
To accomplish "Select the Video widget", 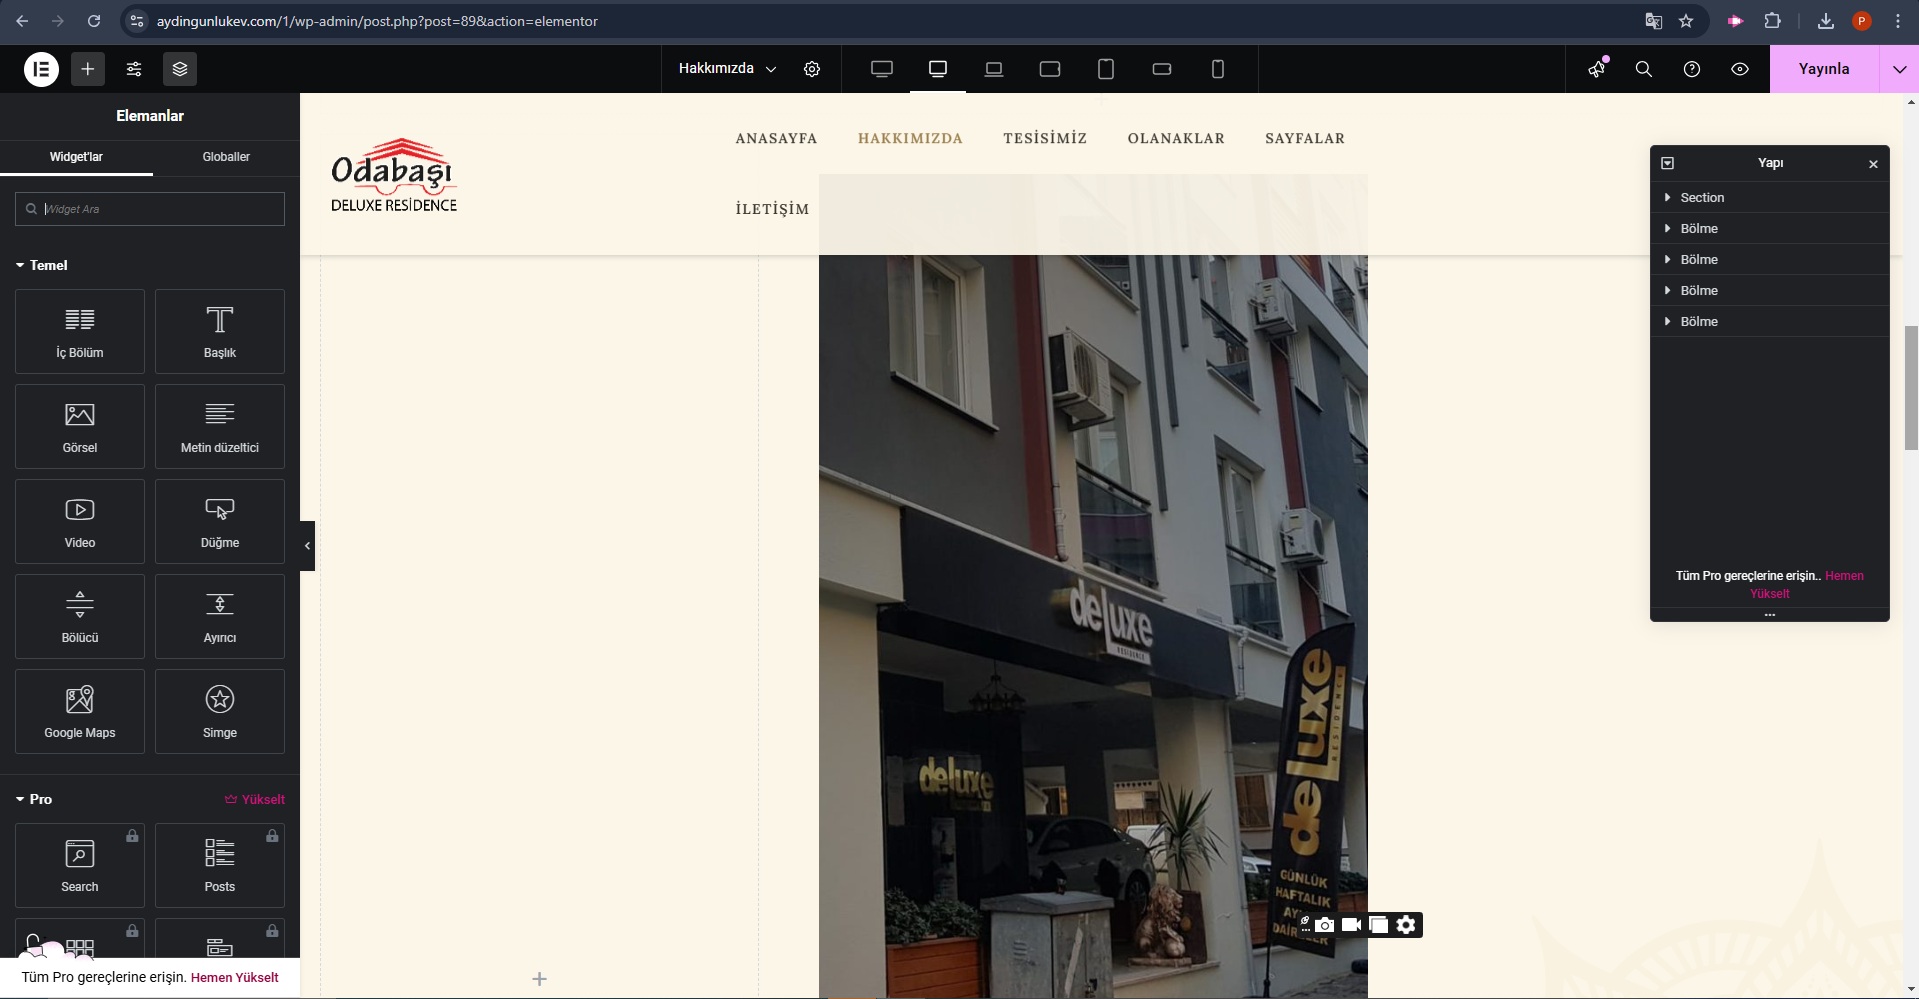I will coord(80,521).
